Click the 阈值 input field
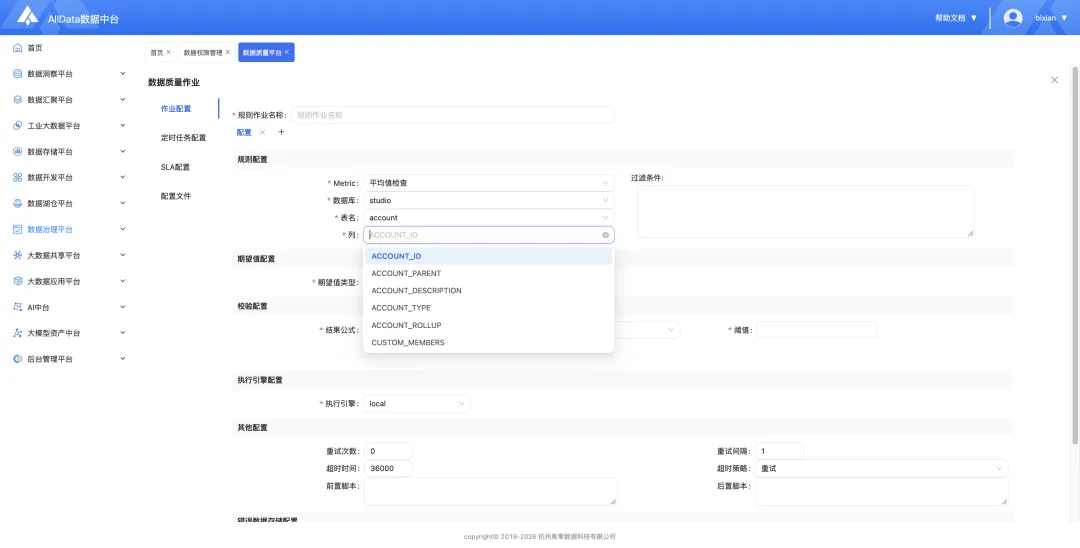 [x=817, y=330]
